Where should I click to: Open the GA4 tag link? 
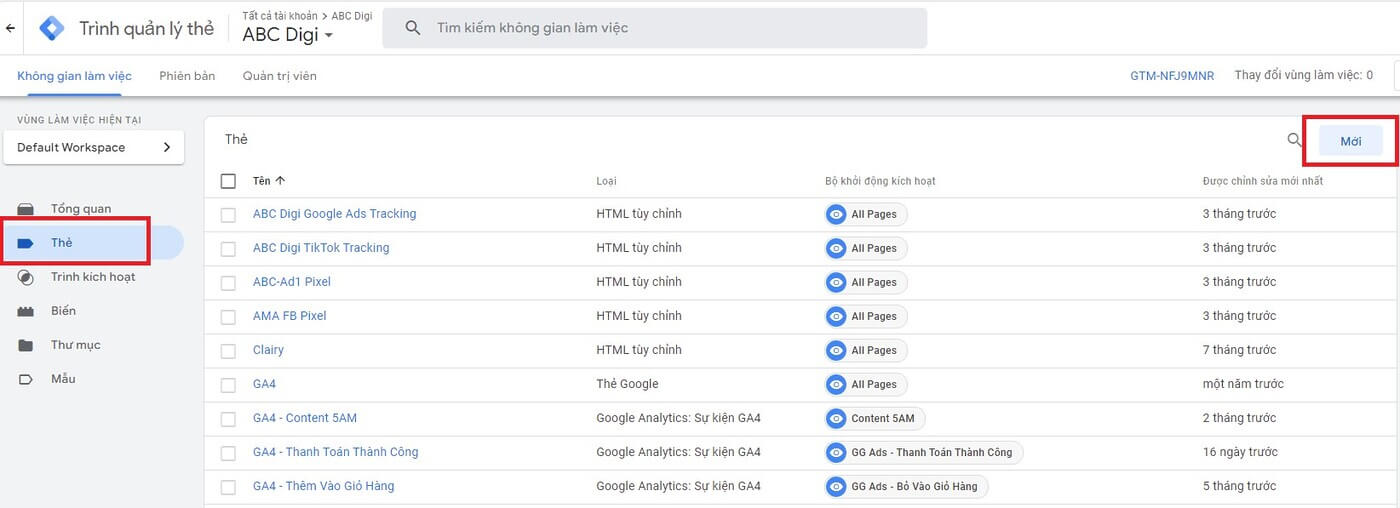pyautogui.click(x=264, y=384)
